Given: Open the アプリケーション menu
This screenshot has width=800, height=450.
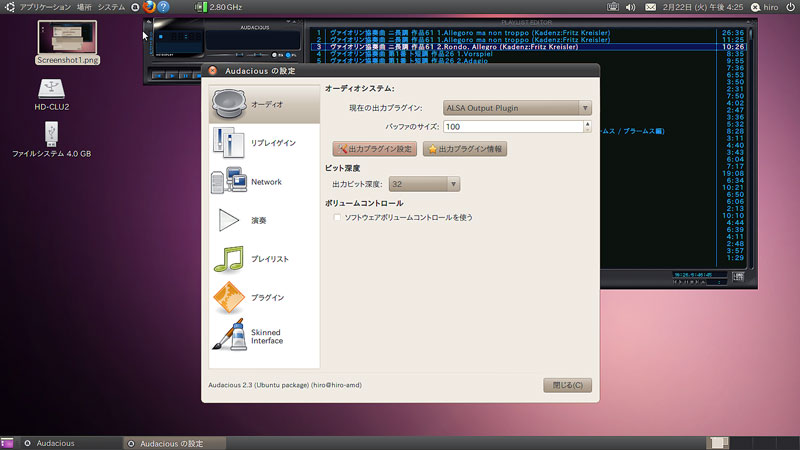Looking at the screenshot, I should 45,7.
